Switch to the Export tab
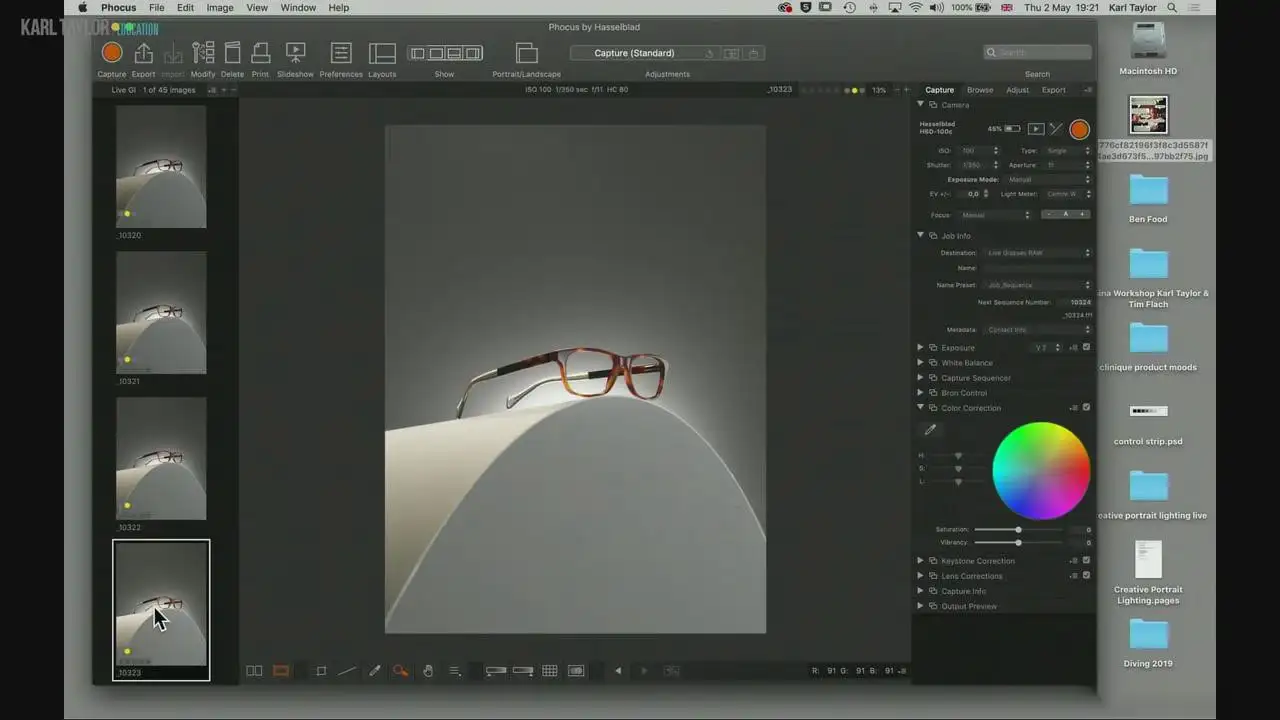This screenshot has height=720, width=1280. (x=1054, y=90)
